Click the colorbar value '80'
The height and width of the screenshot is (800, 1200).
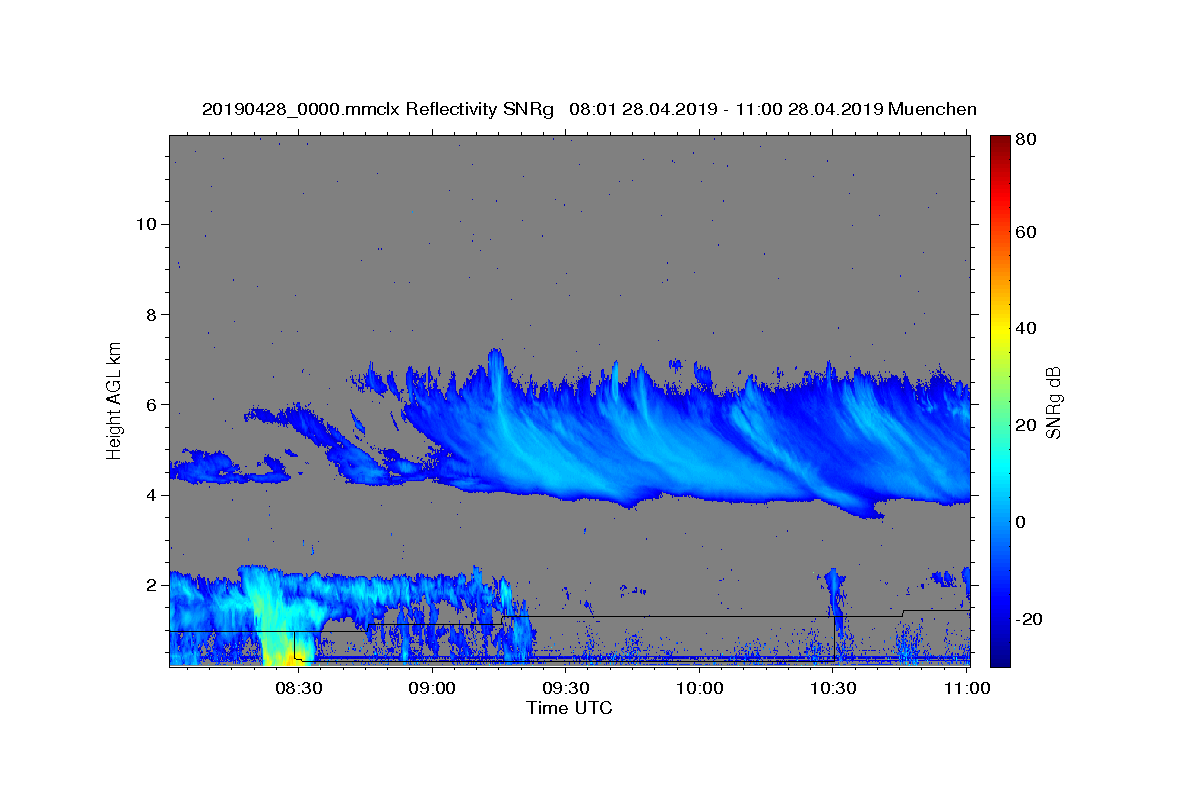point(1024,140)
